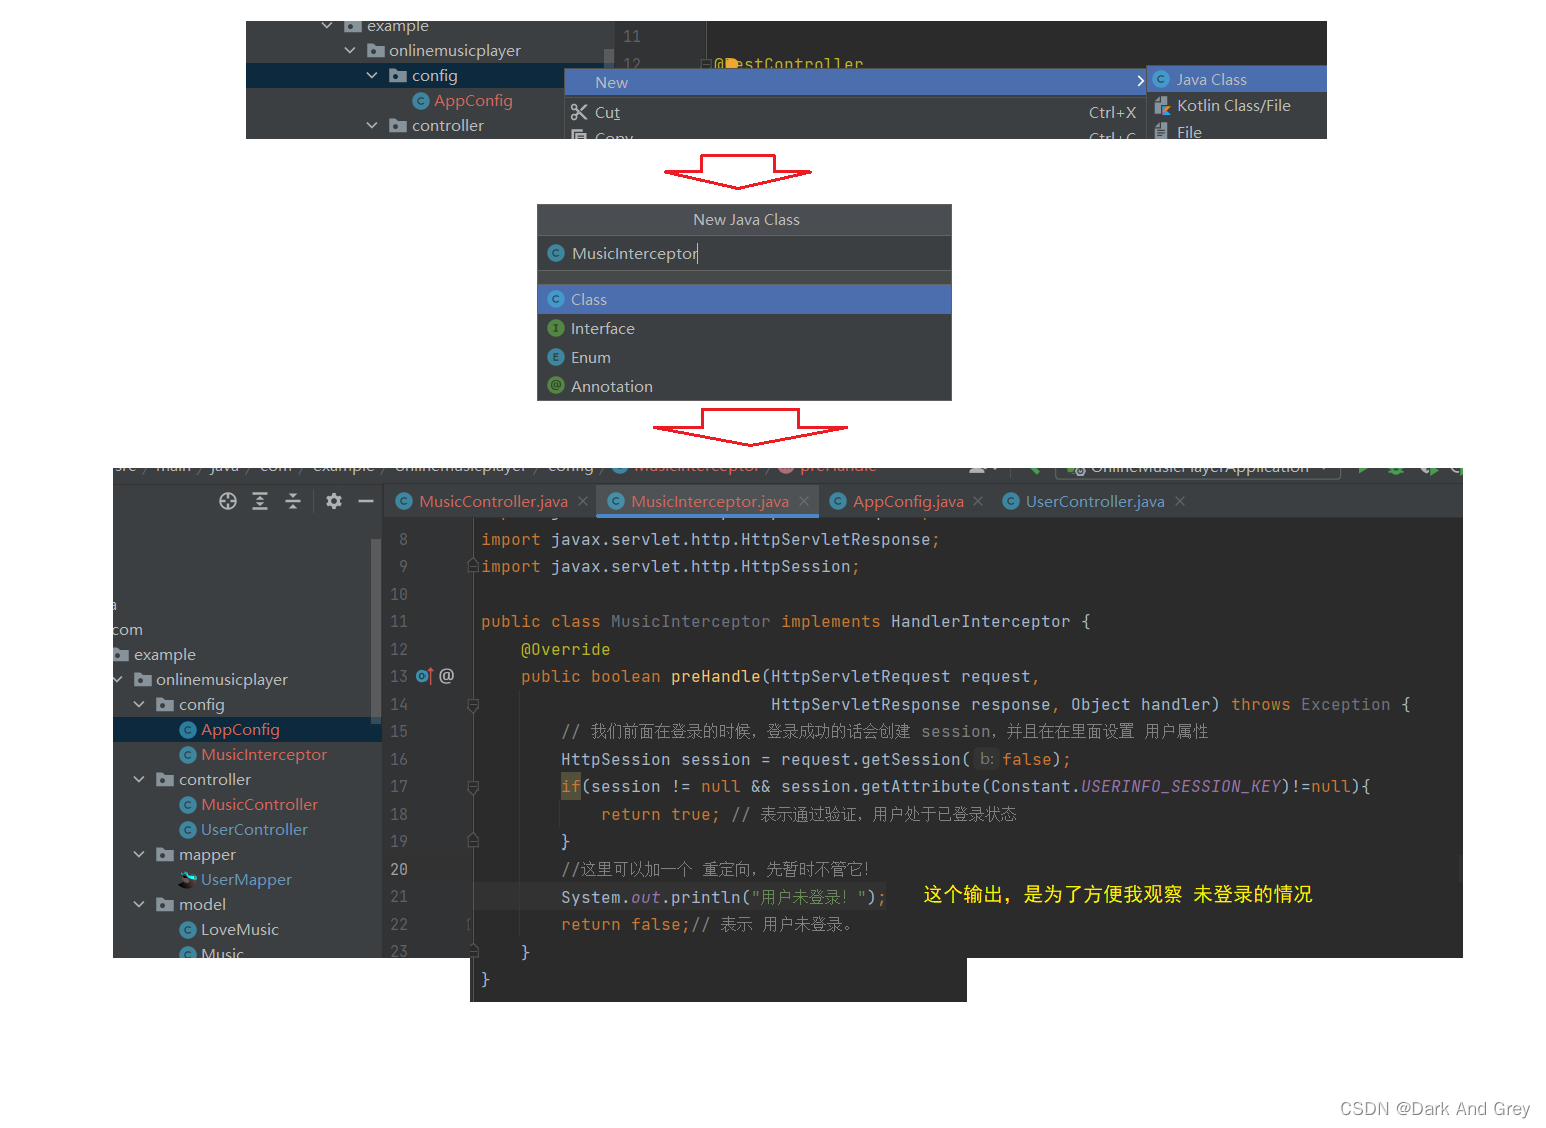Click the AppConfig.java tab file icon
Screen dimensions: 1546x1128
tap(838, 501)
